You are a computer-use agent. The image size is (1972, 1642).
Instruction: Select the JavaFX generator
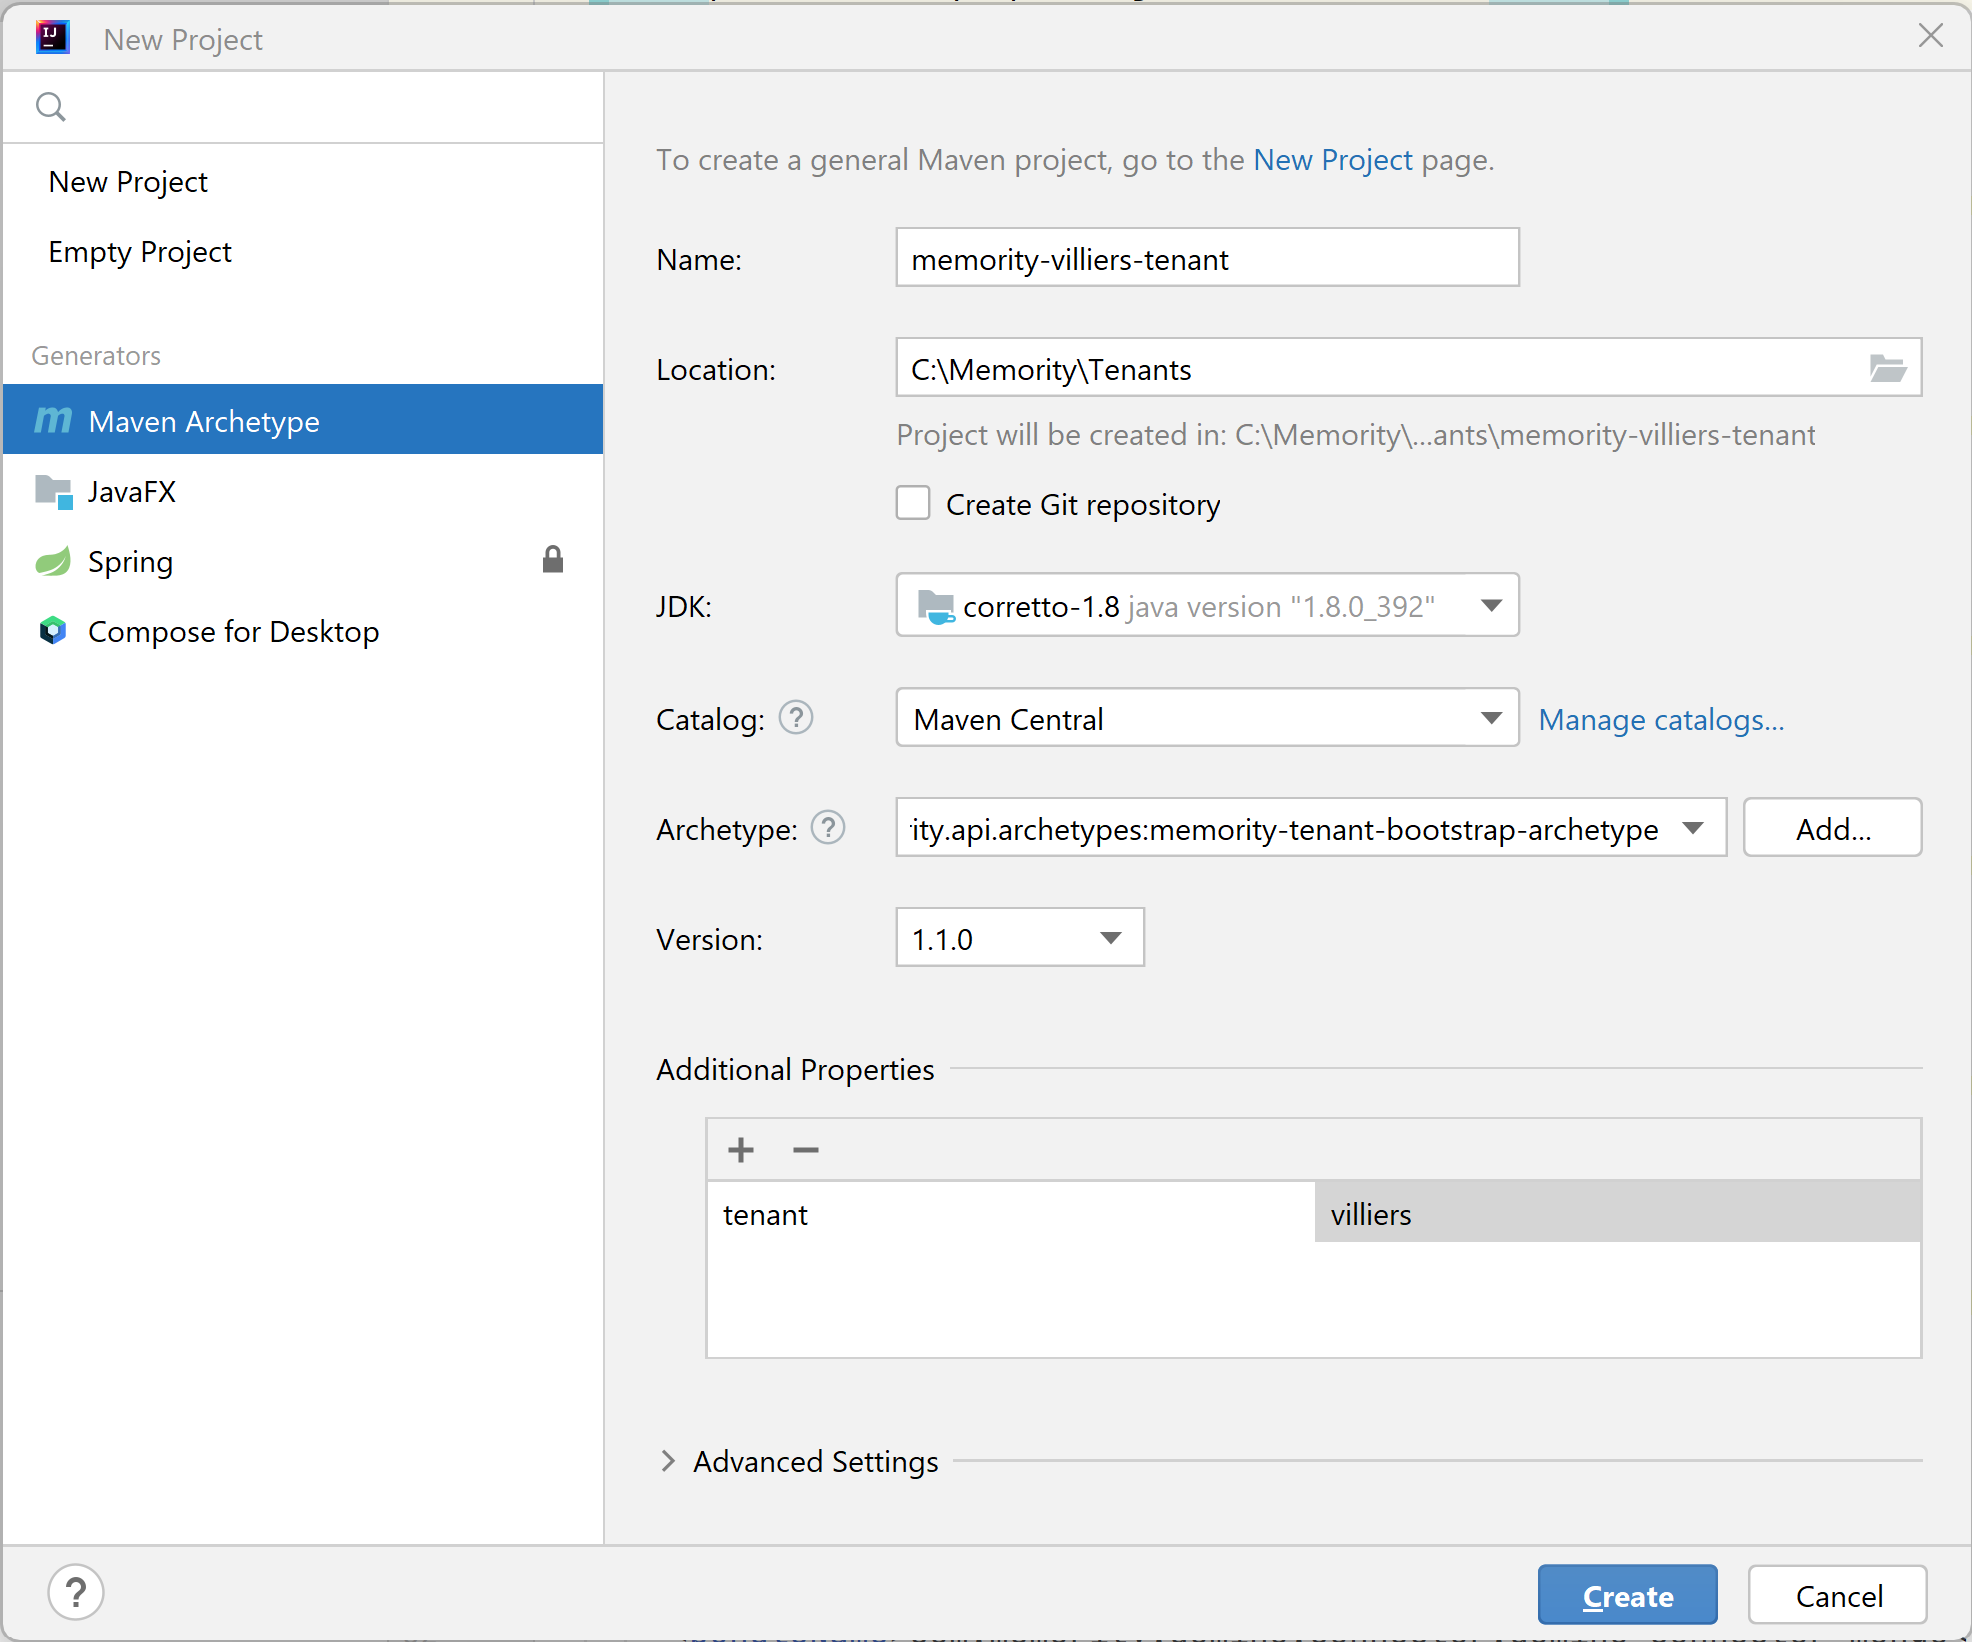pos(131,491)
